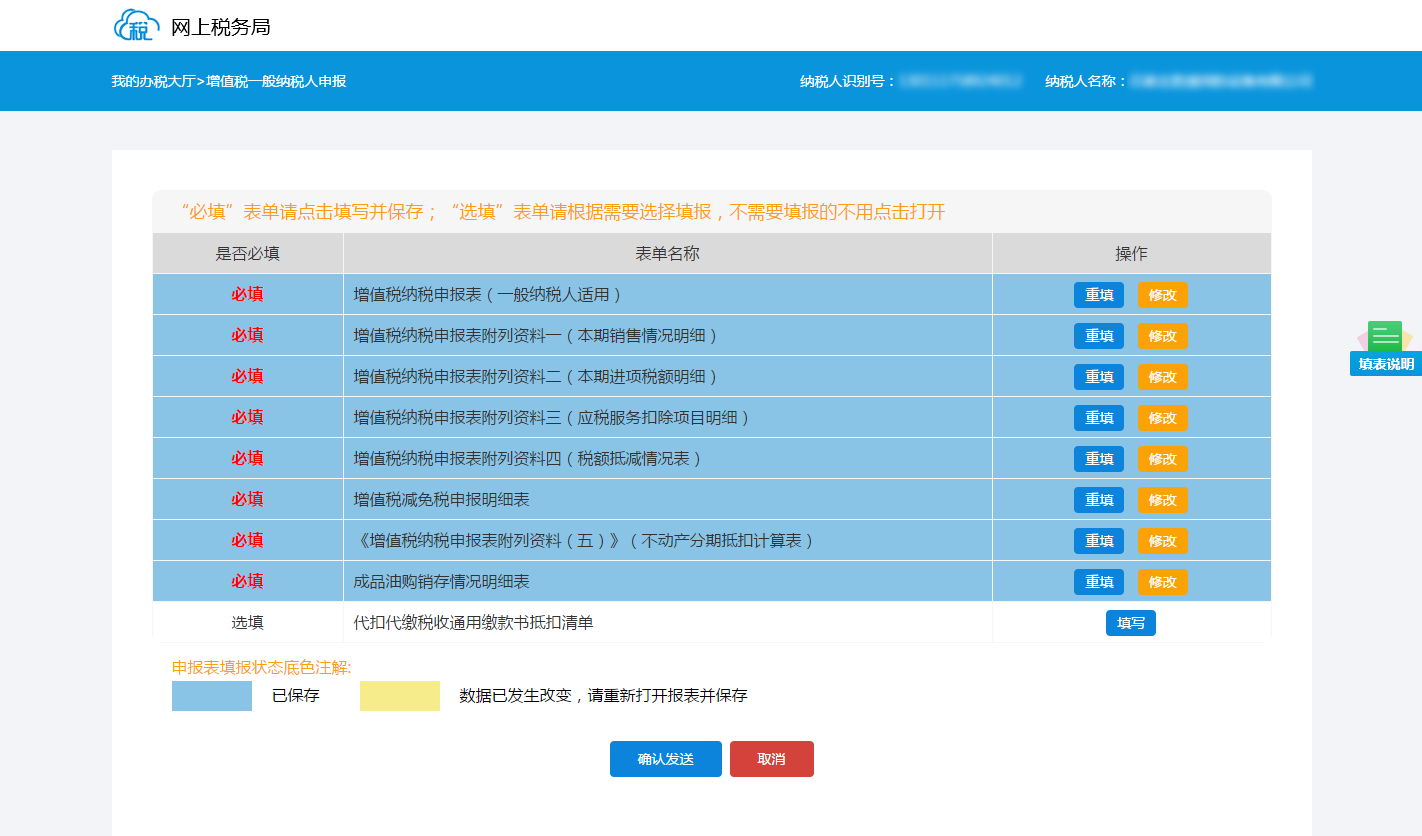Click 填写 for 代扣代缴税收通用缴款书抵扣清单
Screen dimensions: 1422x836
tap(1130, 623)
